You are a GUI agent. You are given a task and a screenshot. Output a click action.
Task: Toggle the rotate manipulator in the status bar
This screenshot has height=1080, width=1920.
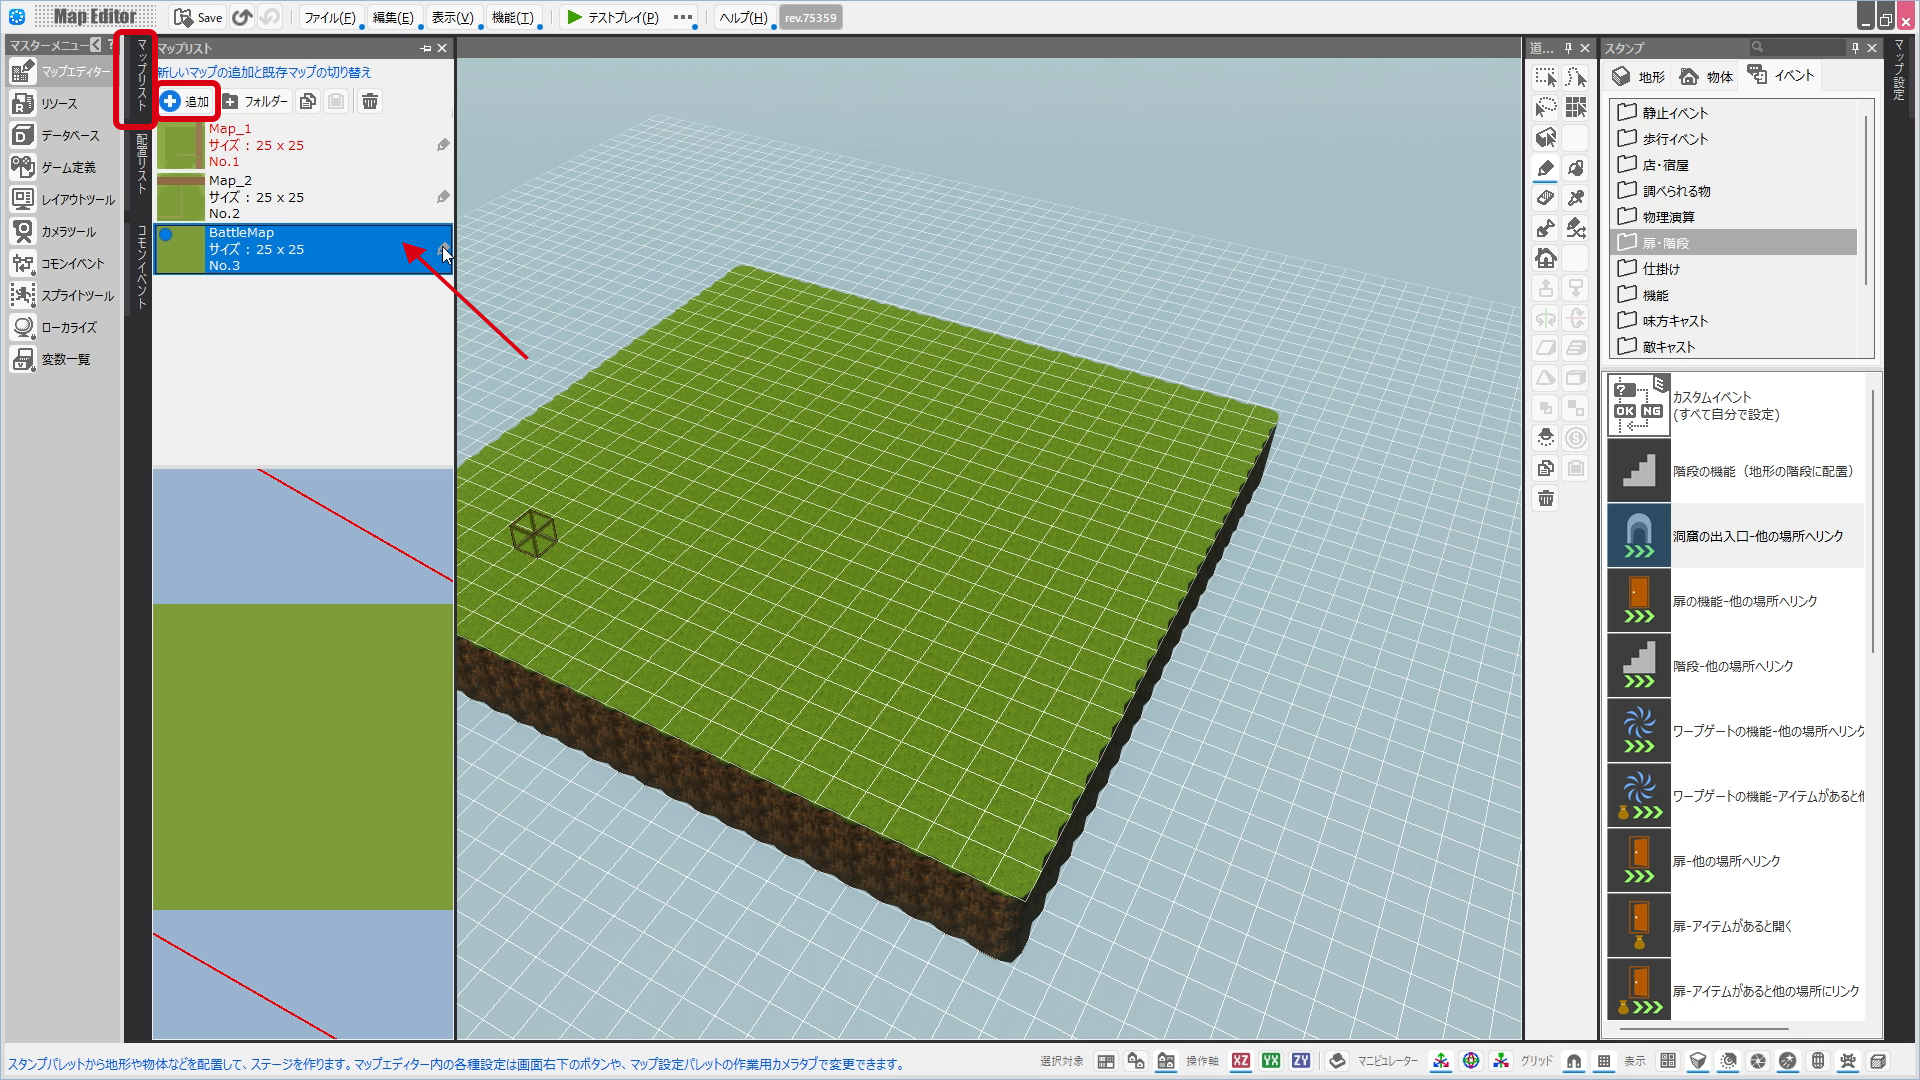[1471, 1061]
